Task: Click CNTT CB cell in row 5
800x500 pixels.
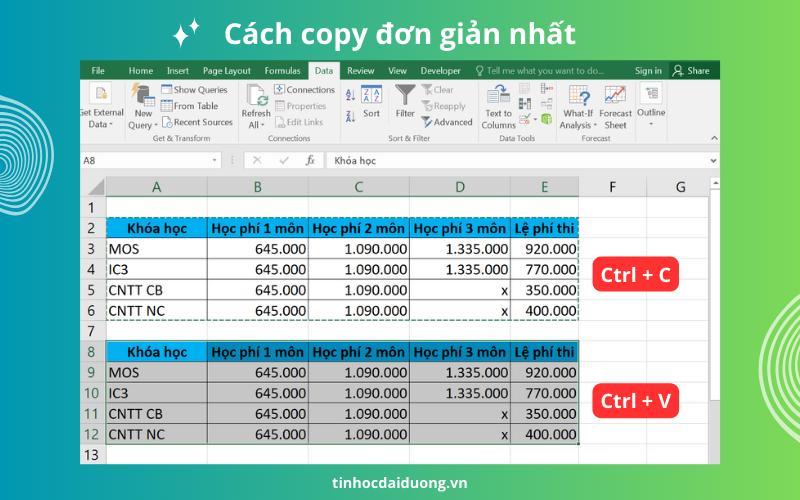Action: click(157, 290)
